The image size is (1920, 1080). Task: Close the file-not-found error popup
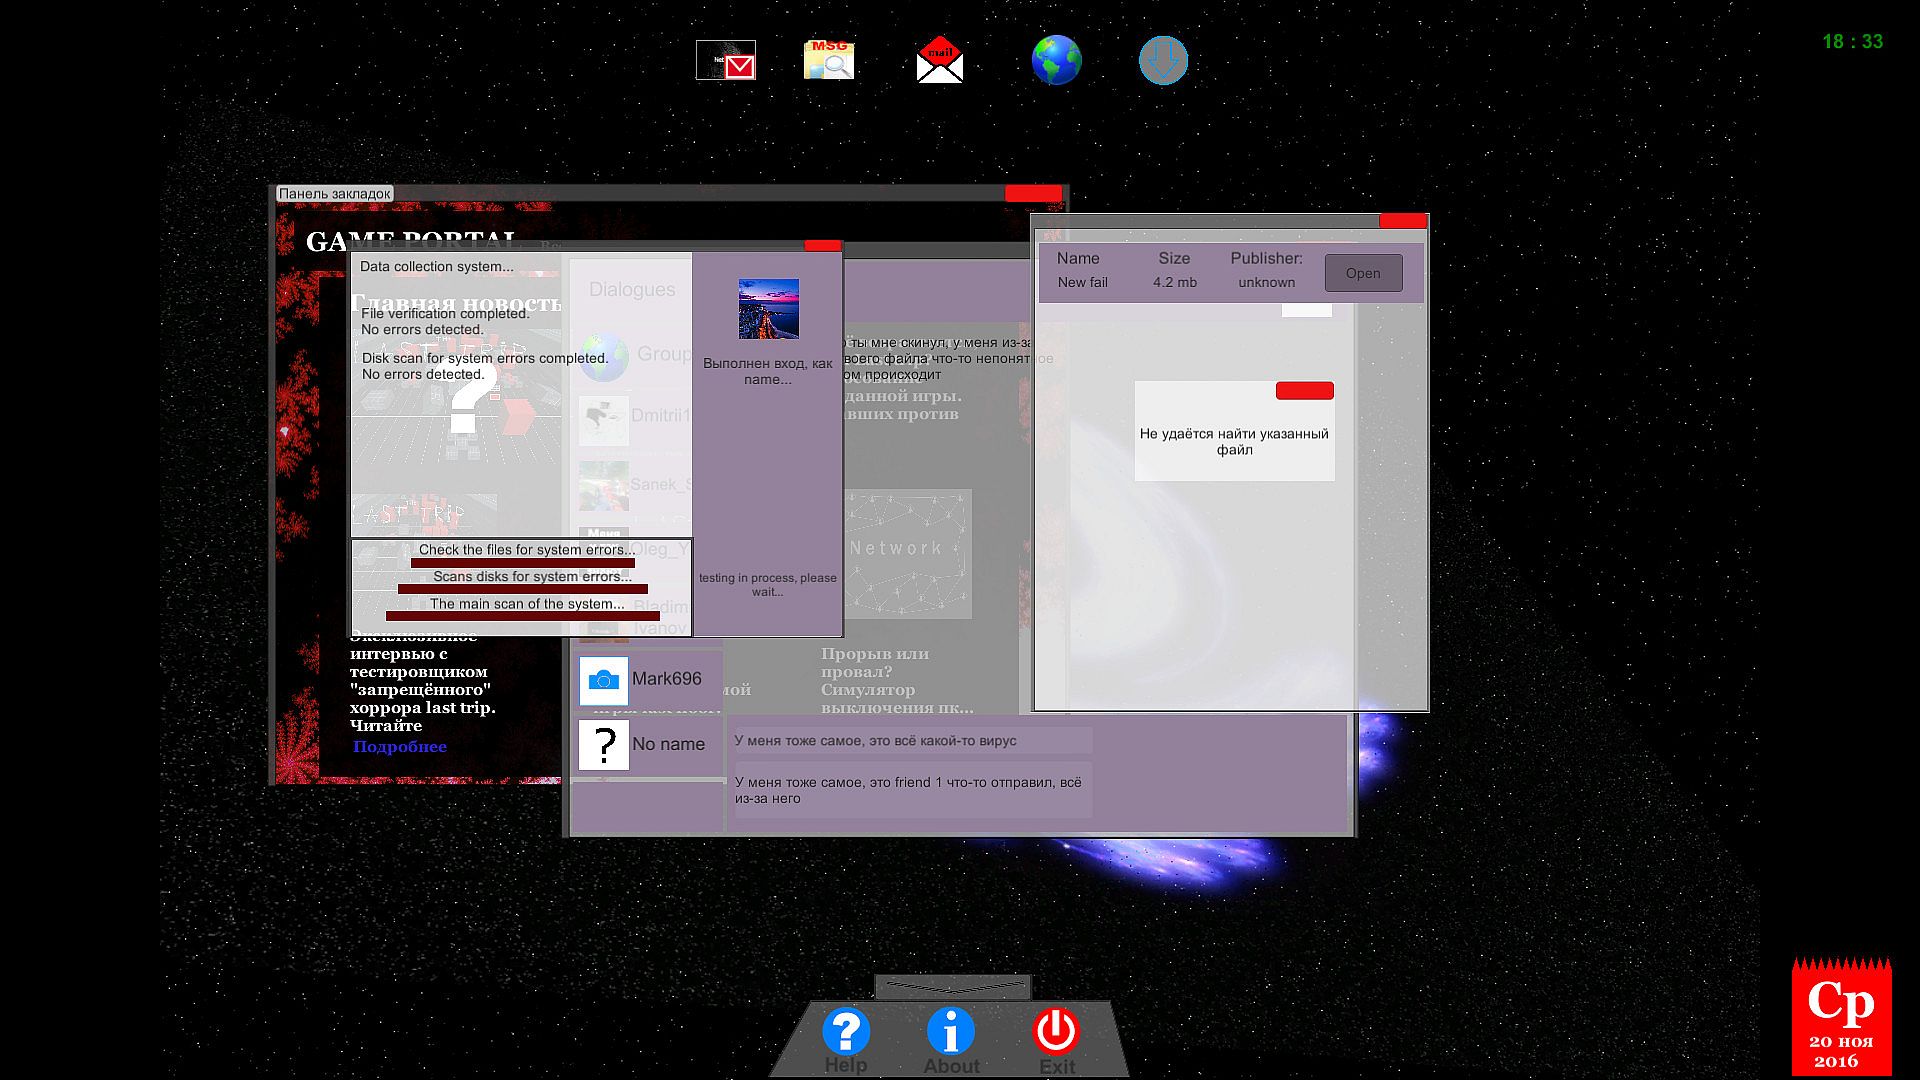pos(1304,391)
